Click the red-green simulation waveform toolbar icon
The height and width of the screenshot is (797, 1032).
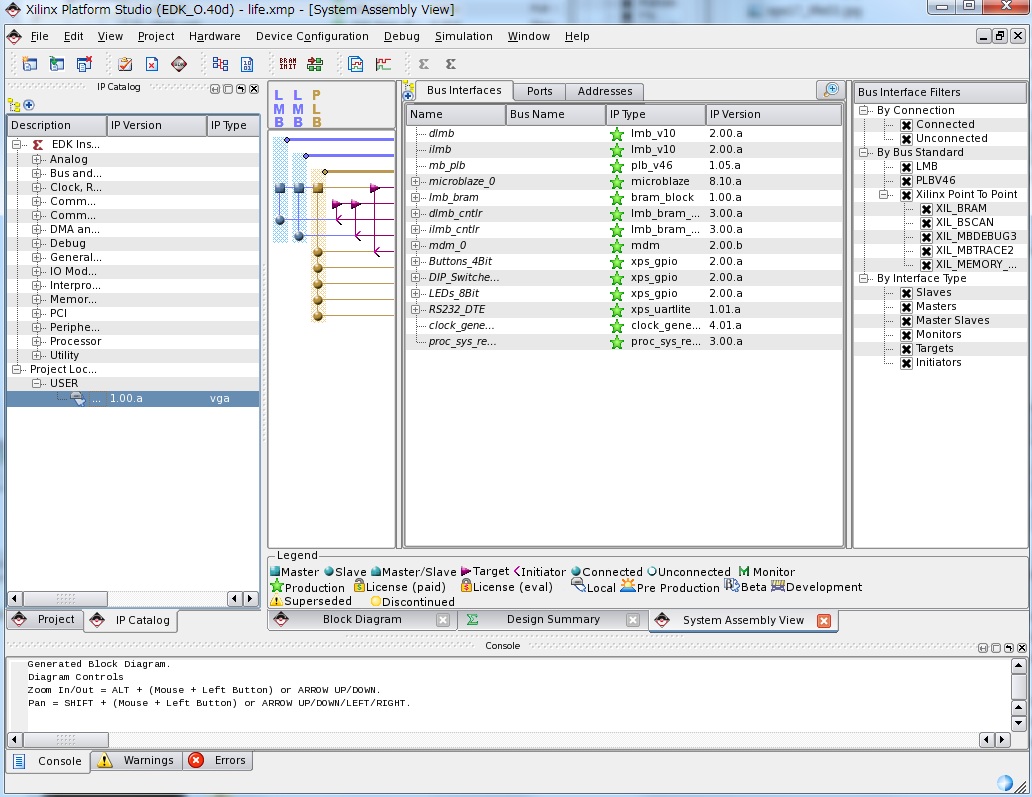click(x=383, y=64)
